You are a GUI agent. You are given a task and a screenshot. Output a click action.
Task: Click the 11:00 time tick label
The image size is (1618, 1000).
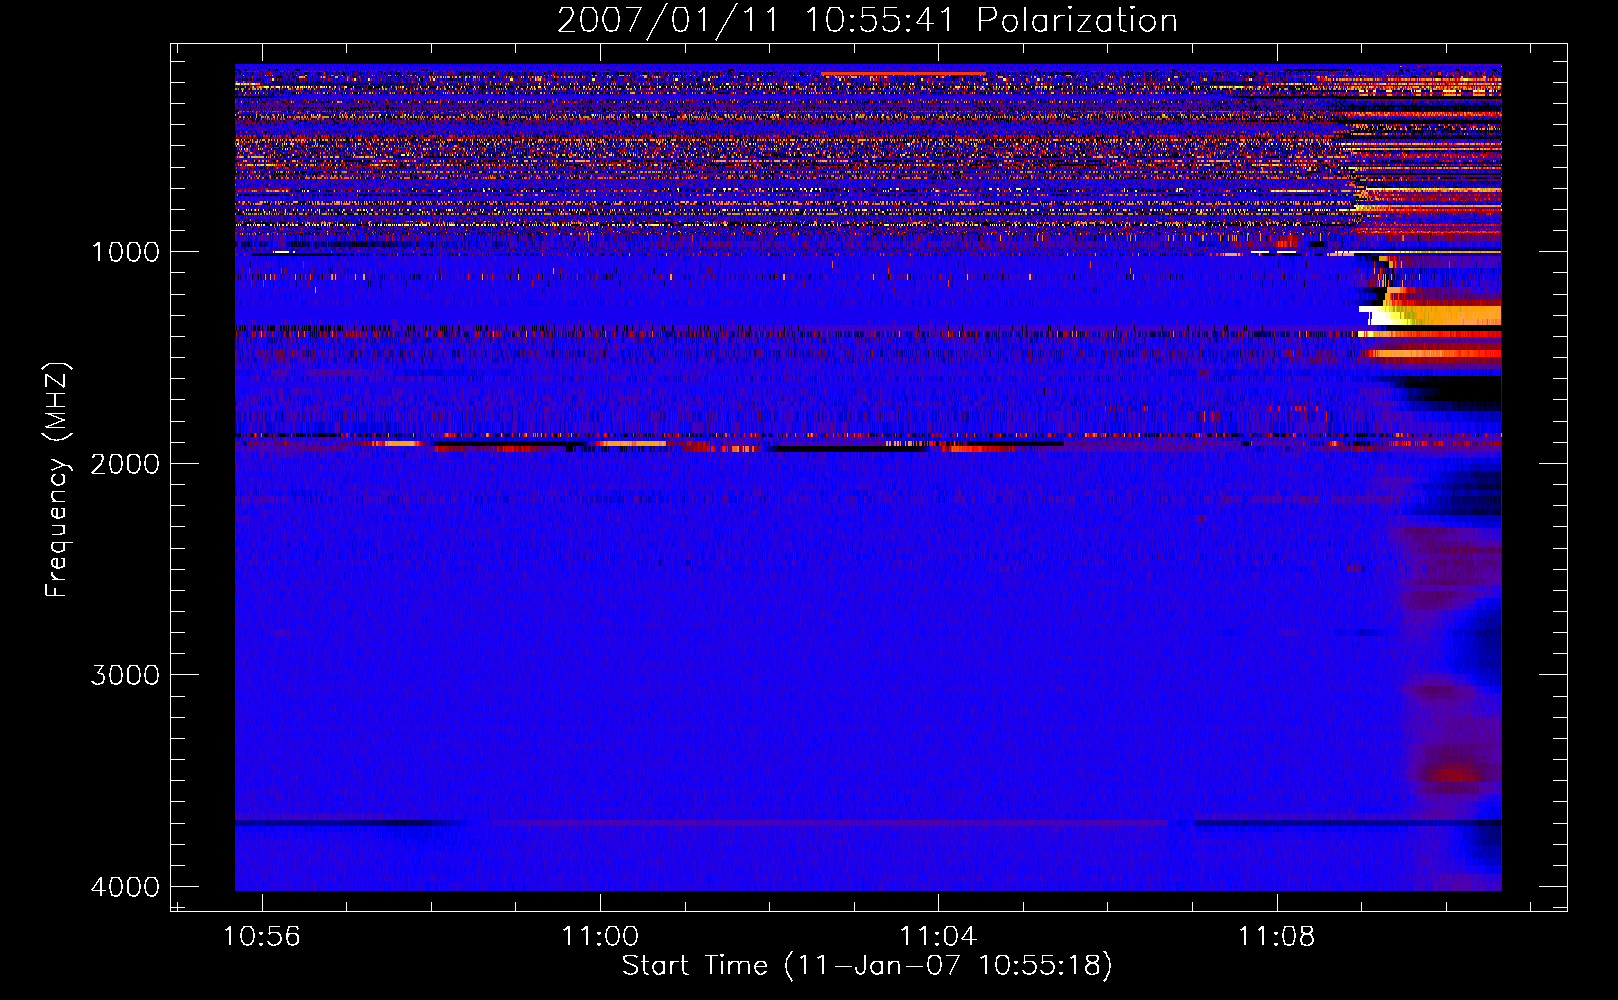click(x=600, y=937)
